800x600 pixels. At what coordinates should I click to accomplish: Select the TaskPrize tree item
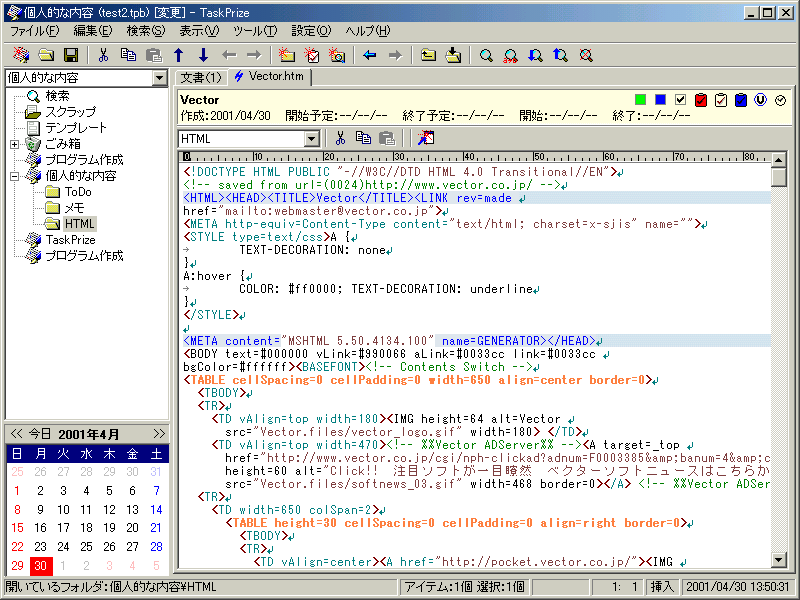pos(70,240)
